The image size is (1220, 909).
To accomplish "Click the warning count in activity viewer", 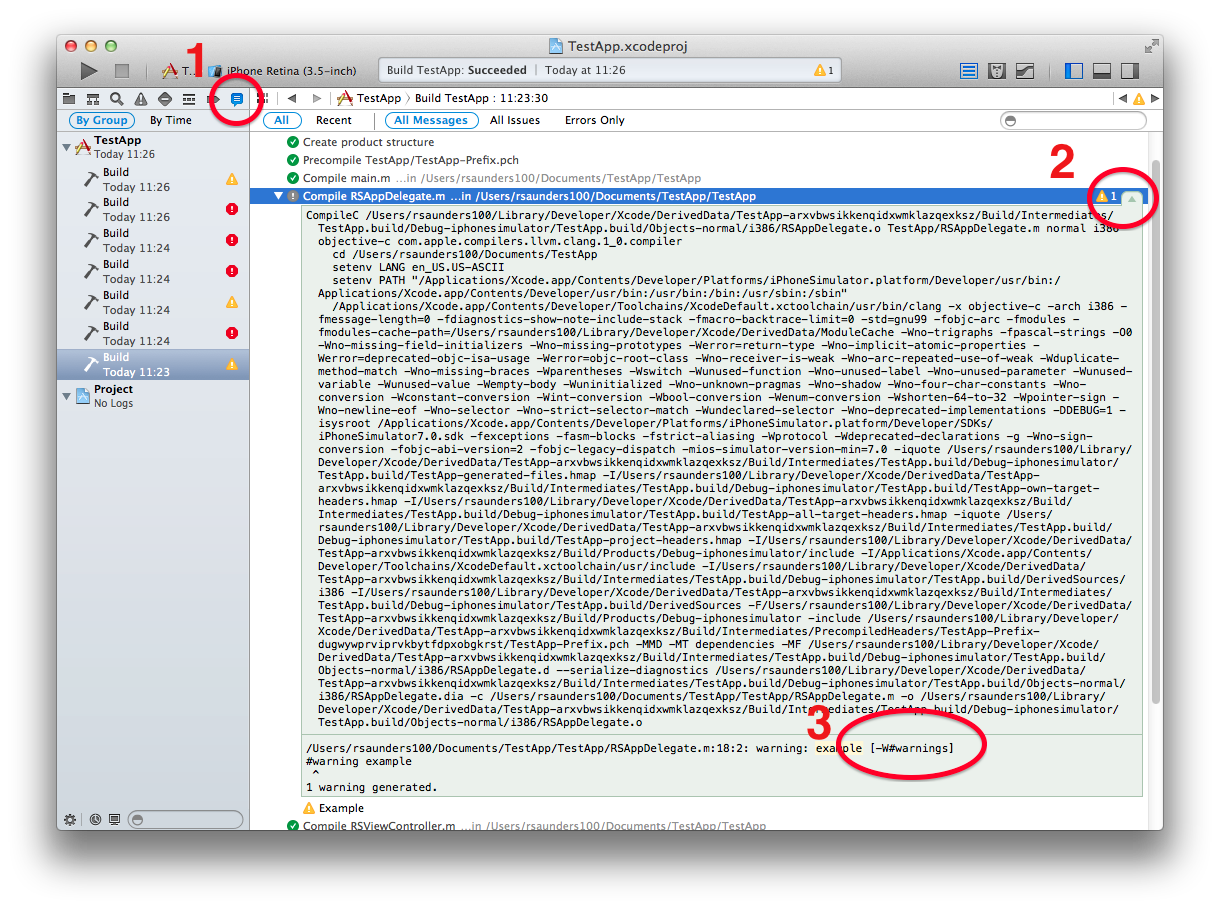I will click(x=824, y=71).
